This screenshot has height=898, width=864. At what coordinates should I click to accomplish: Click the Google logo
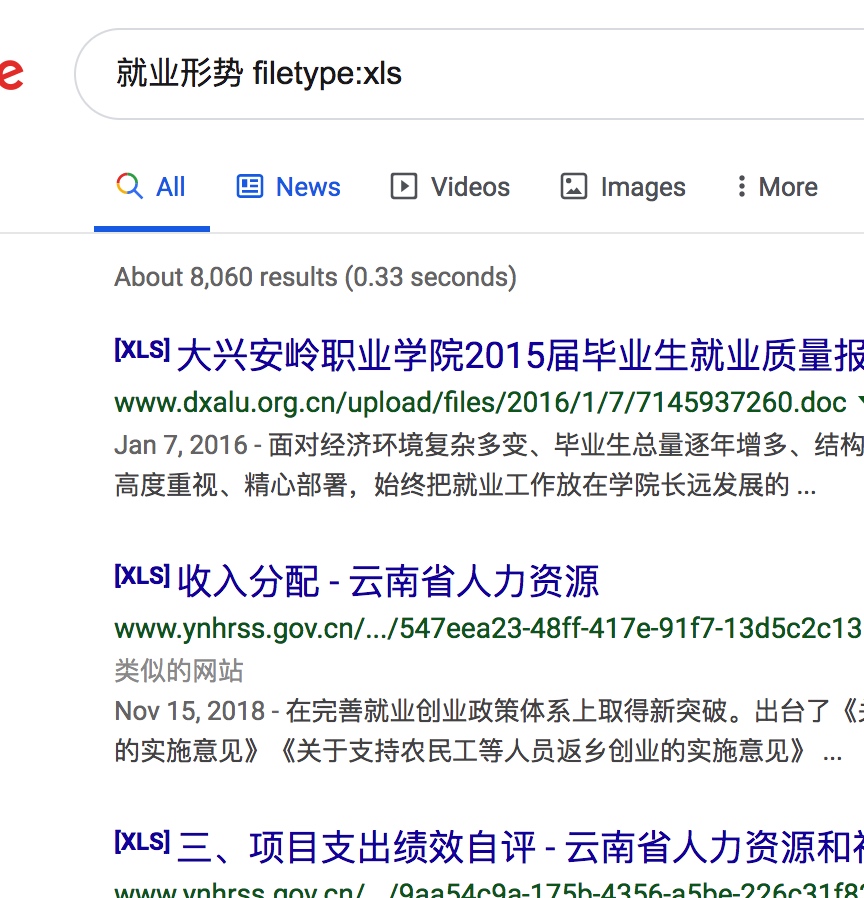(x=10, y=74)
